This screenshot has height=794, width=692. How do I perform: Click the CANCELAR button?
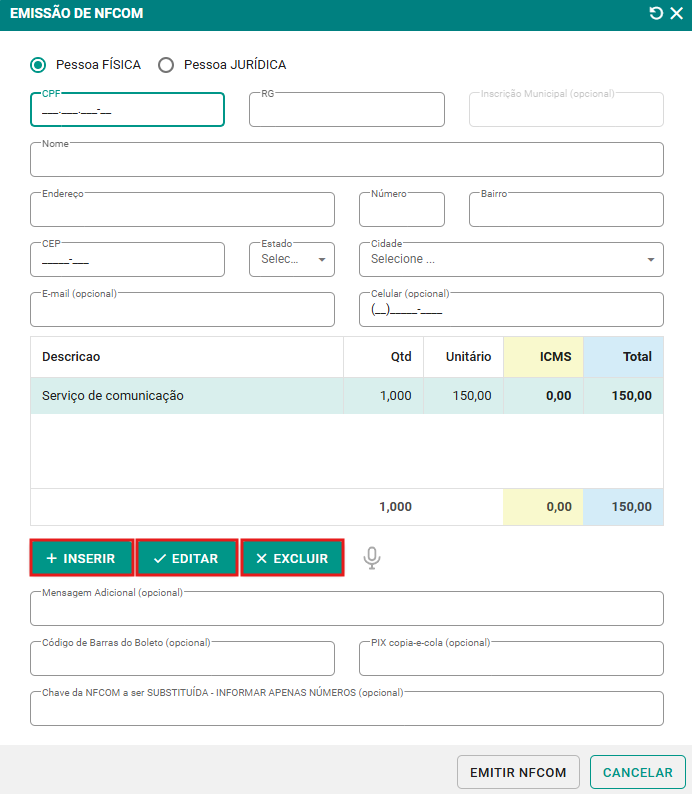click(637, 772)
